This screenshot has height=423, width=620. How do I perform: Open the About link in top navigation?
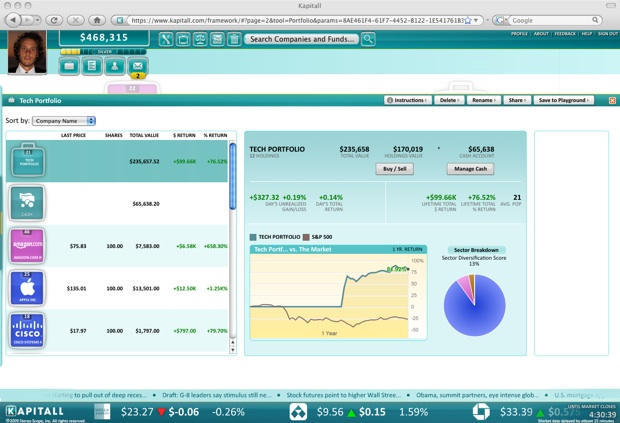[x=541, y=34]
